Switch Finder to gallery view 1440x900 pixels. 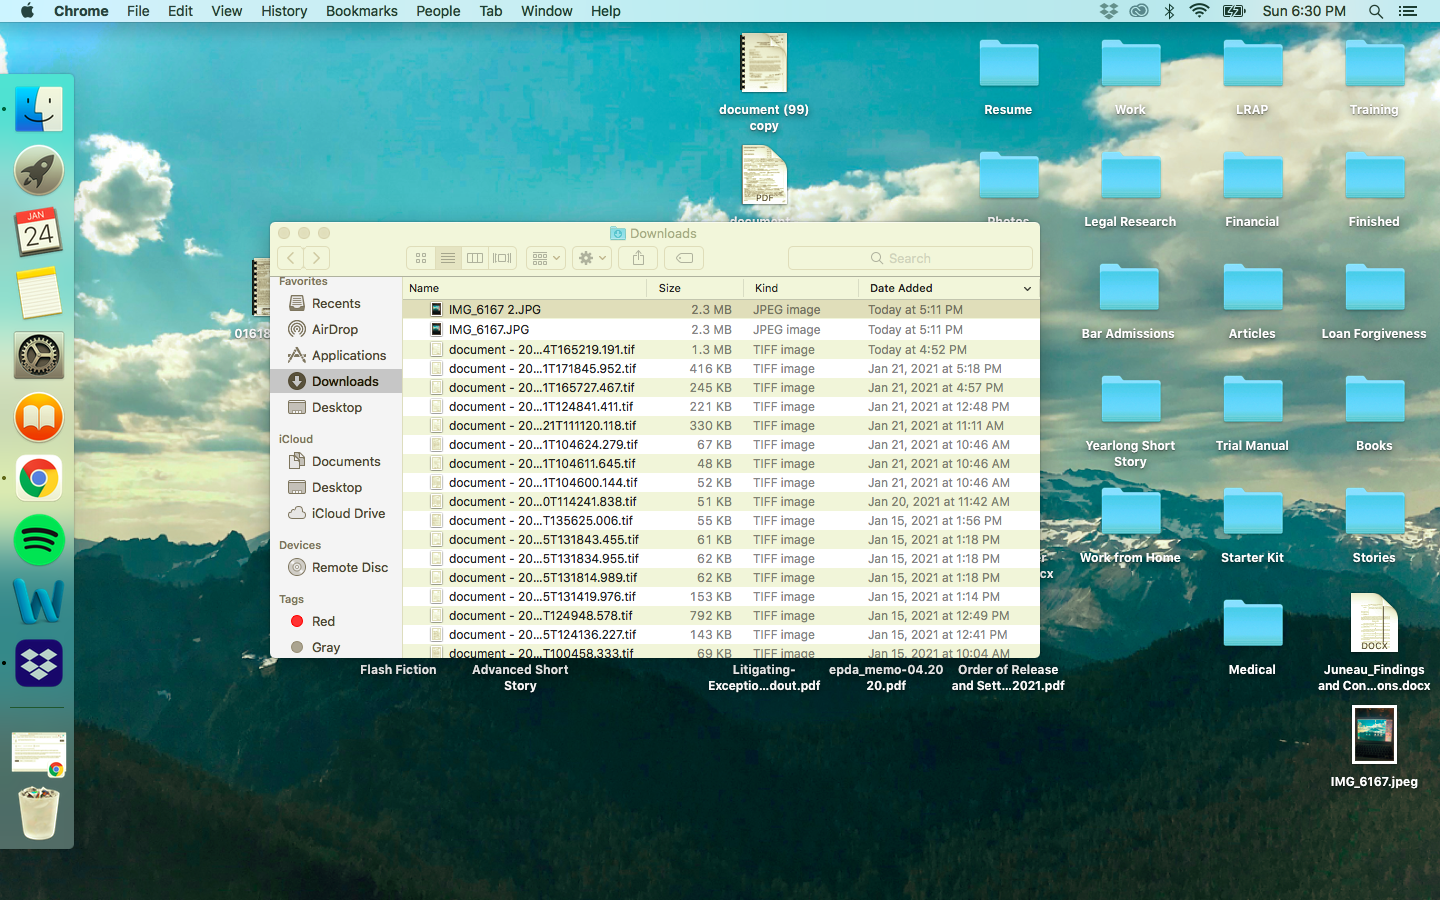(502, 258)
